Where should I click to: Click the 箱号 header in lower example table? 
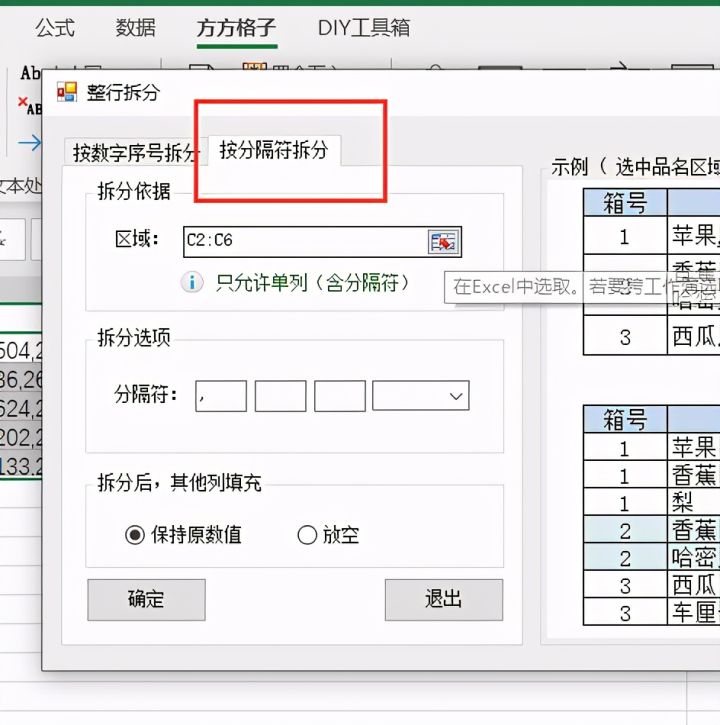coord(625,420)
